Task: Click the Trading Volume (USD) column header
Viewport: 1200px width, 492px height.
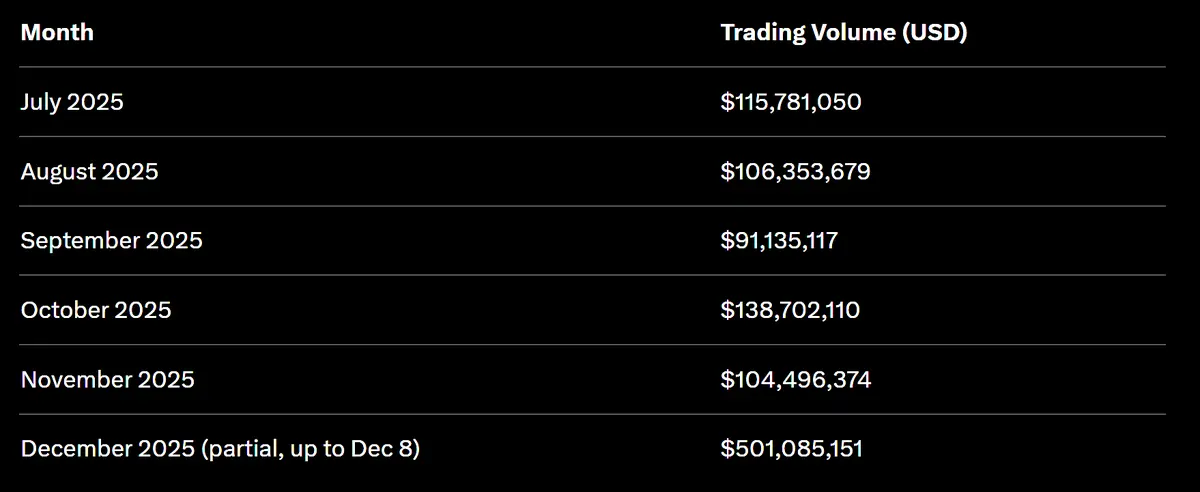Action: coord(843,32)
